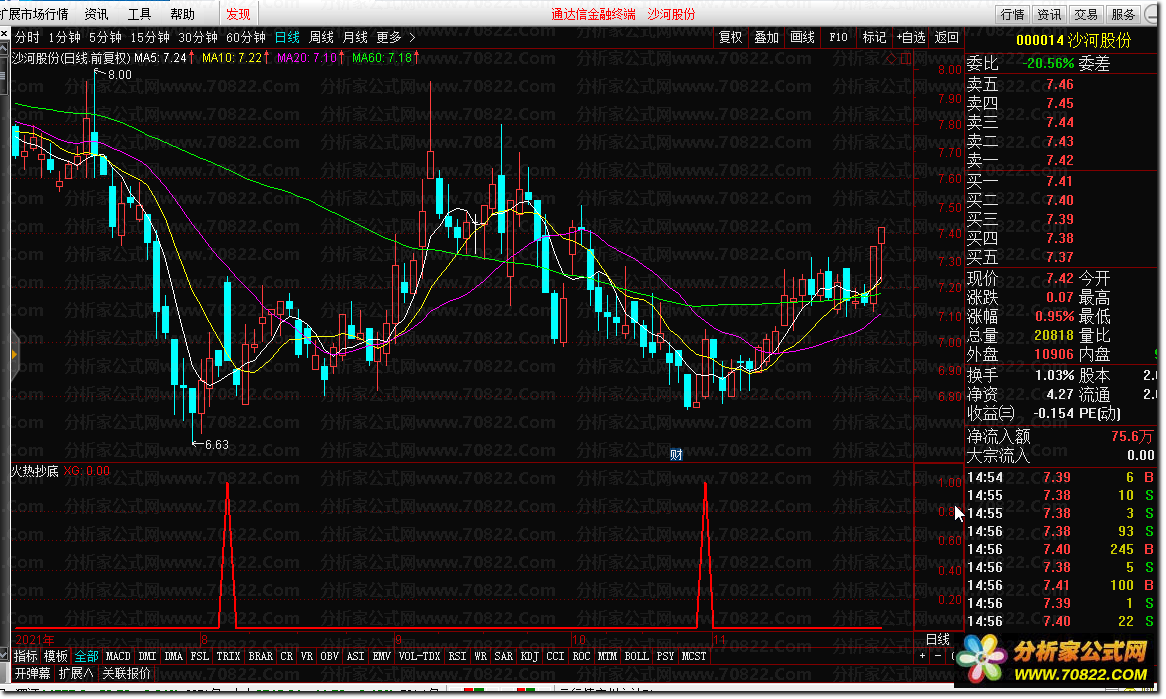1166x699 pixels.
Task: Click the 关联报价 button
Action: tap(126, 673)
